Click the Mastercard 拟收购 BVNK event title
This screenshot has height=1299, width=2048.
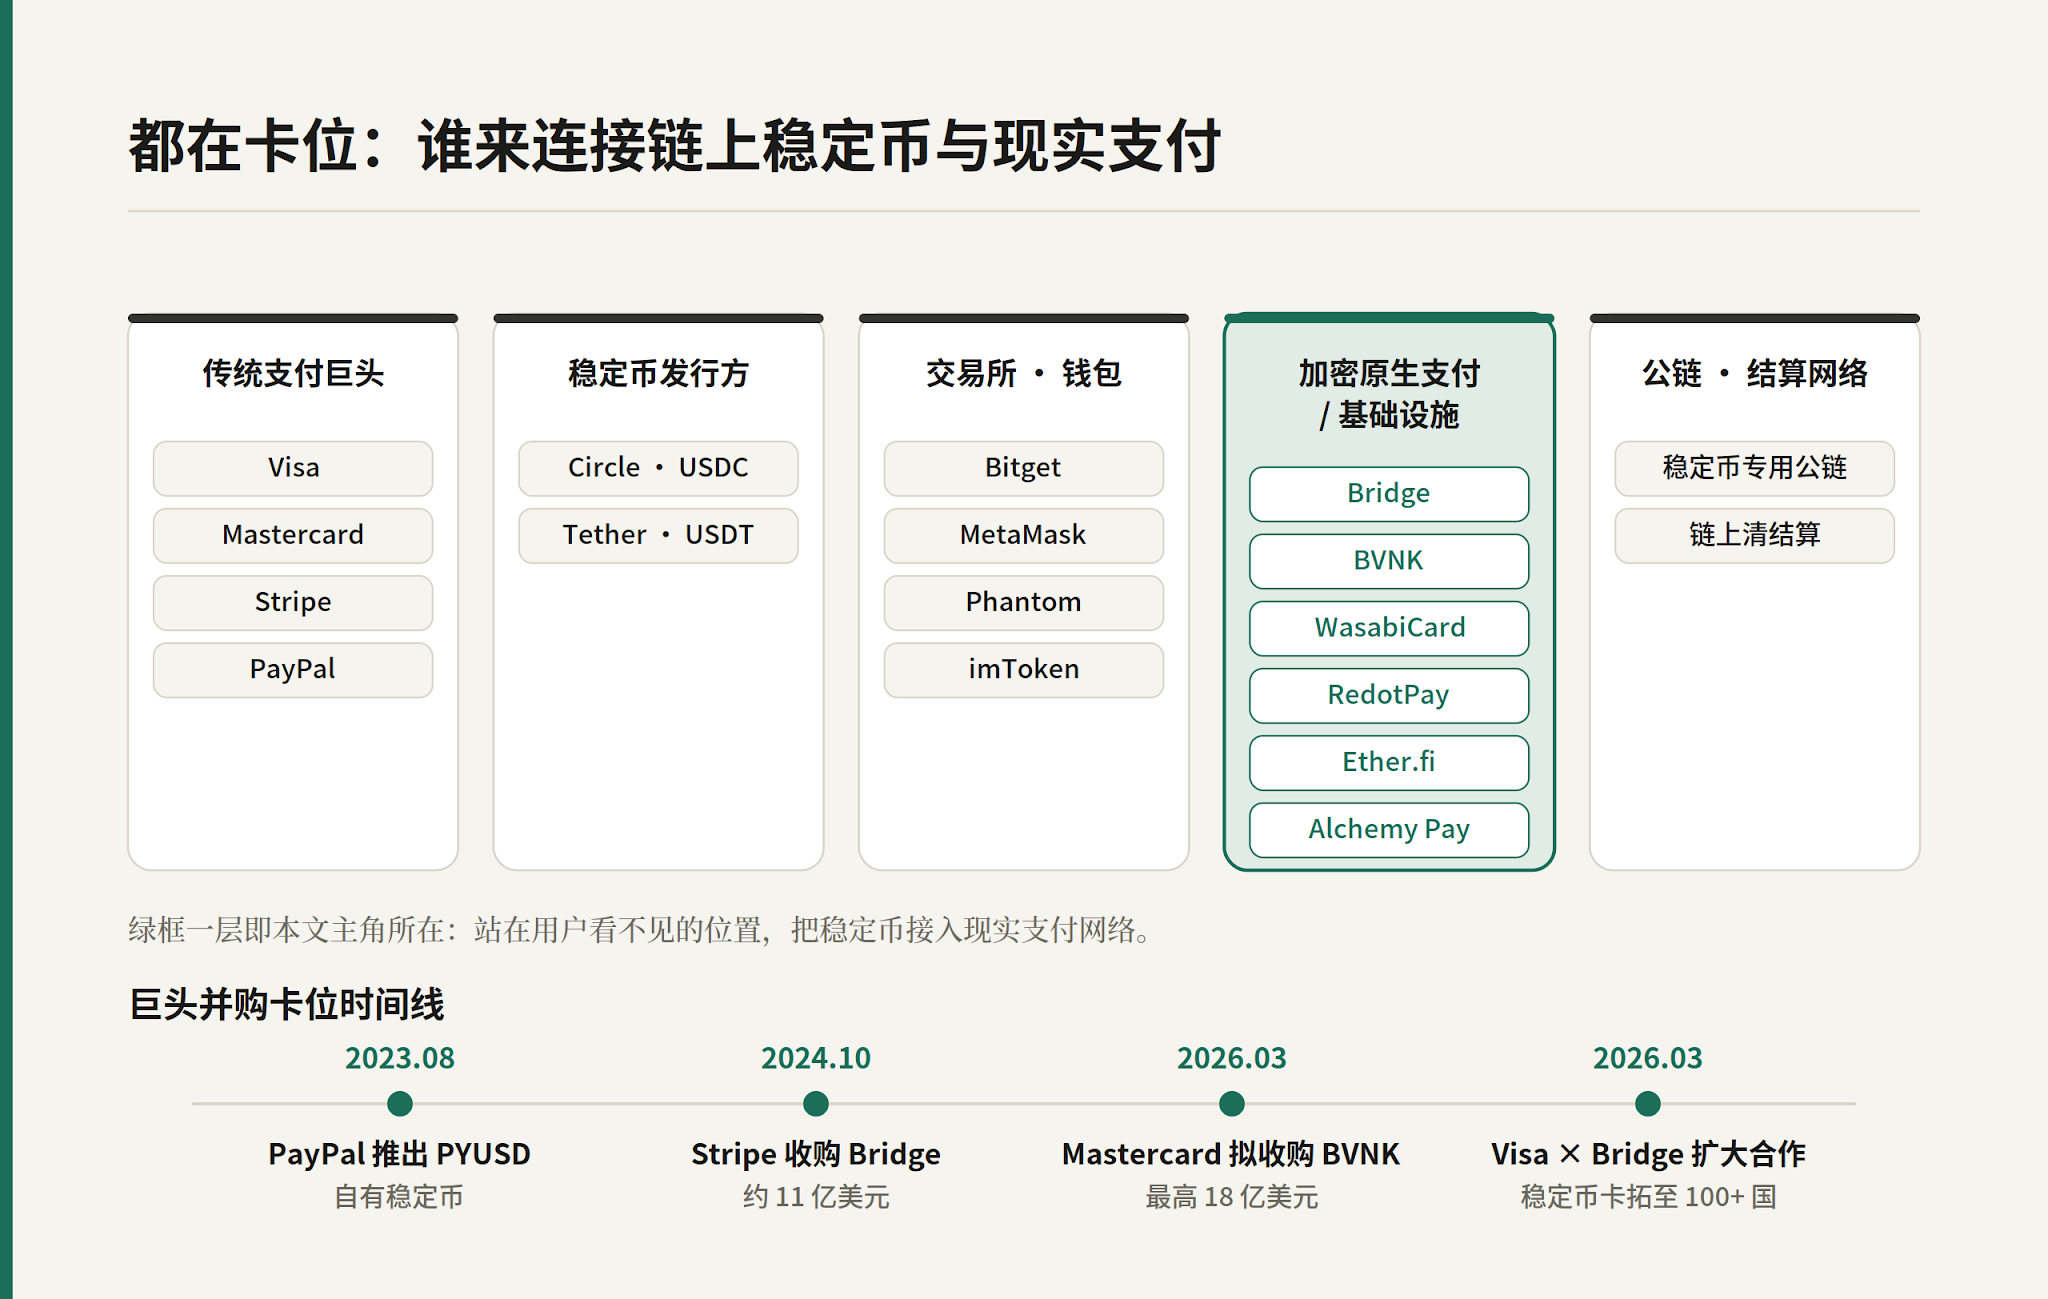pos(1232,1154)
